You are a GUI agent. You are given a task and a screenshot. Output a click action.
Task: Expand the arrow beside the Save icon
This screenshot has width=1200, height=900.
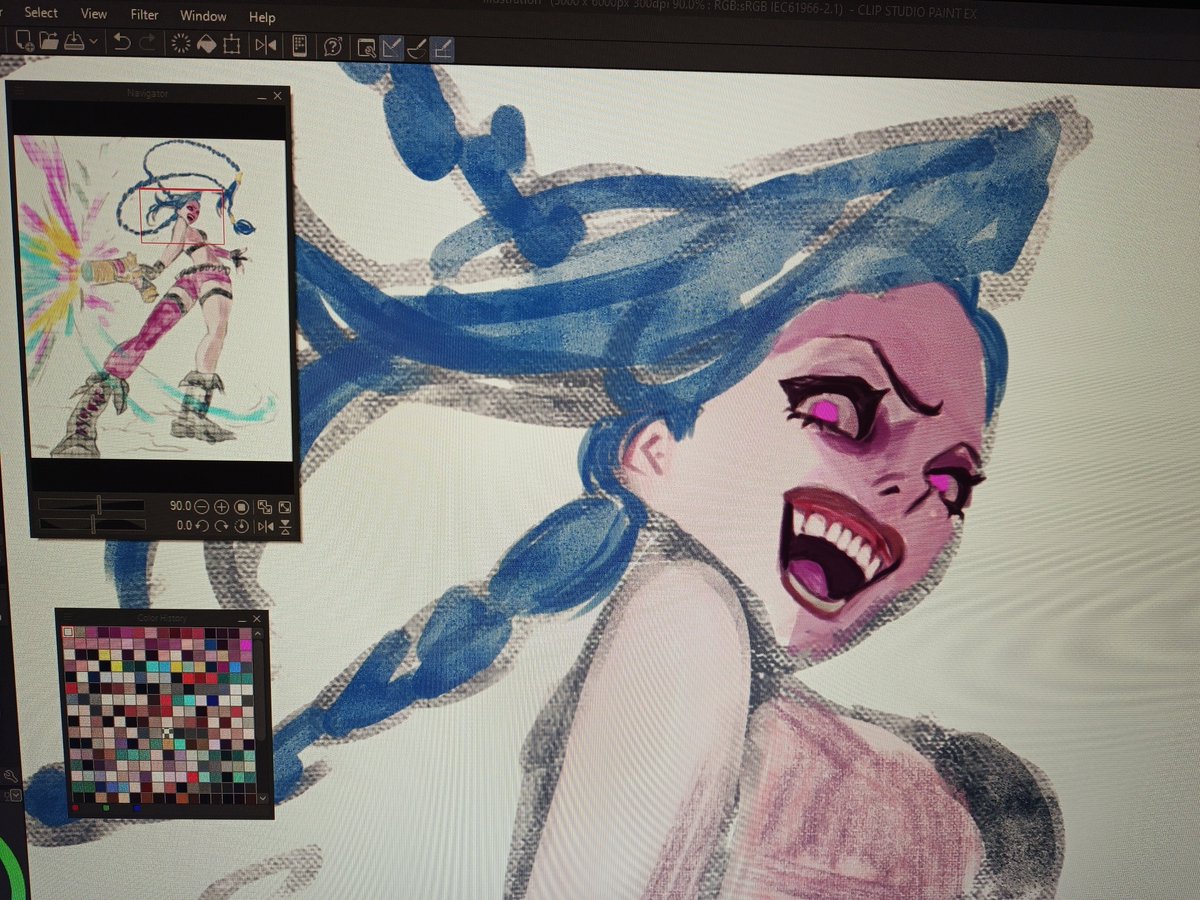point(93,42)
